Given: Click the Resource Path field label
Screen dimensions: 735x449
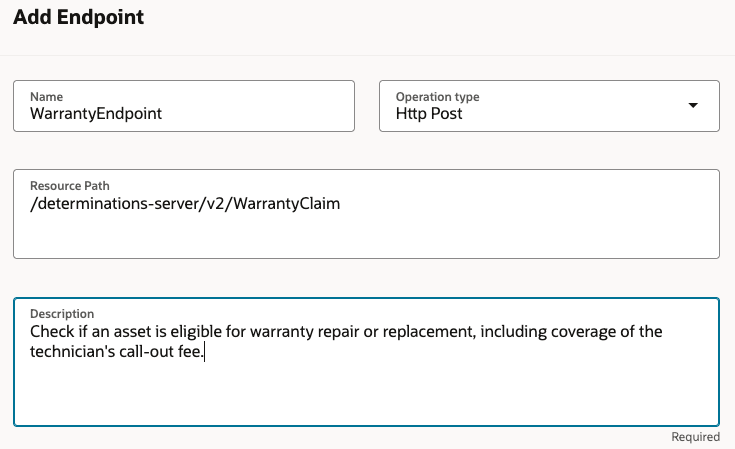Looking at the screenshot, I should coord(70,186).
